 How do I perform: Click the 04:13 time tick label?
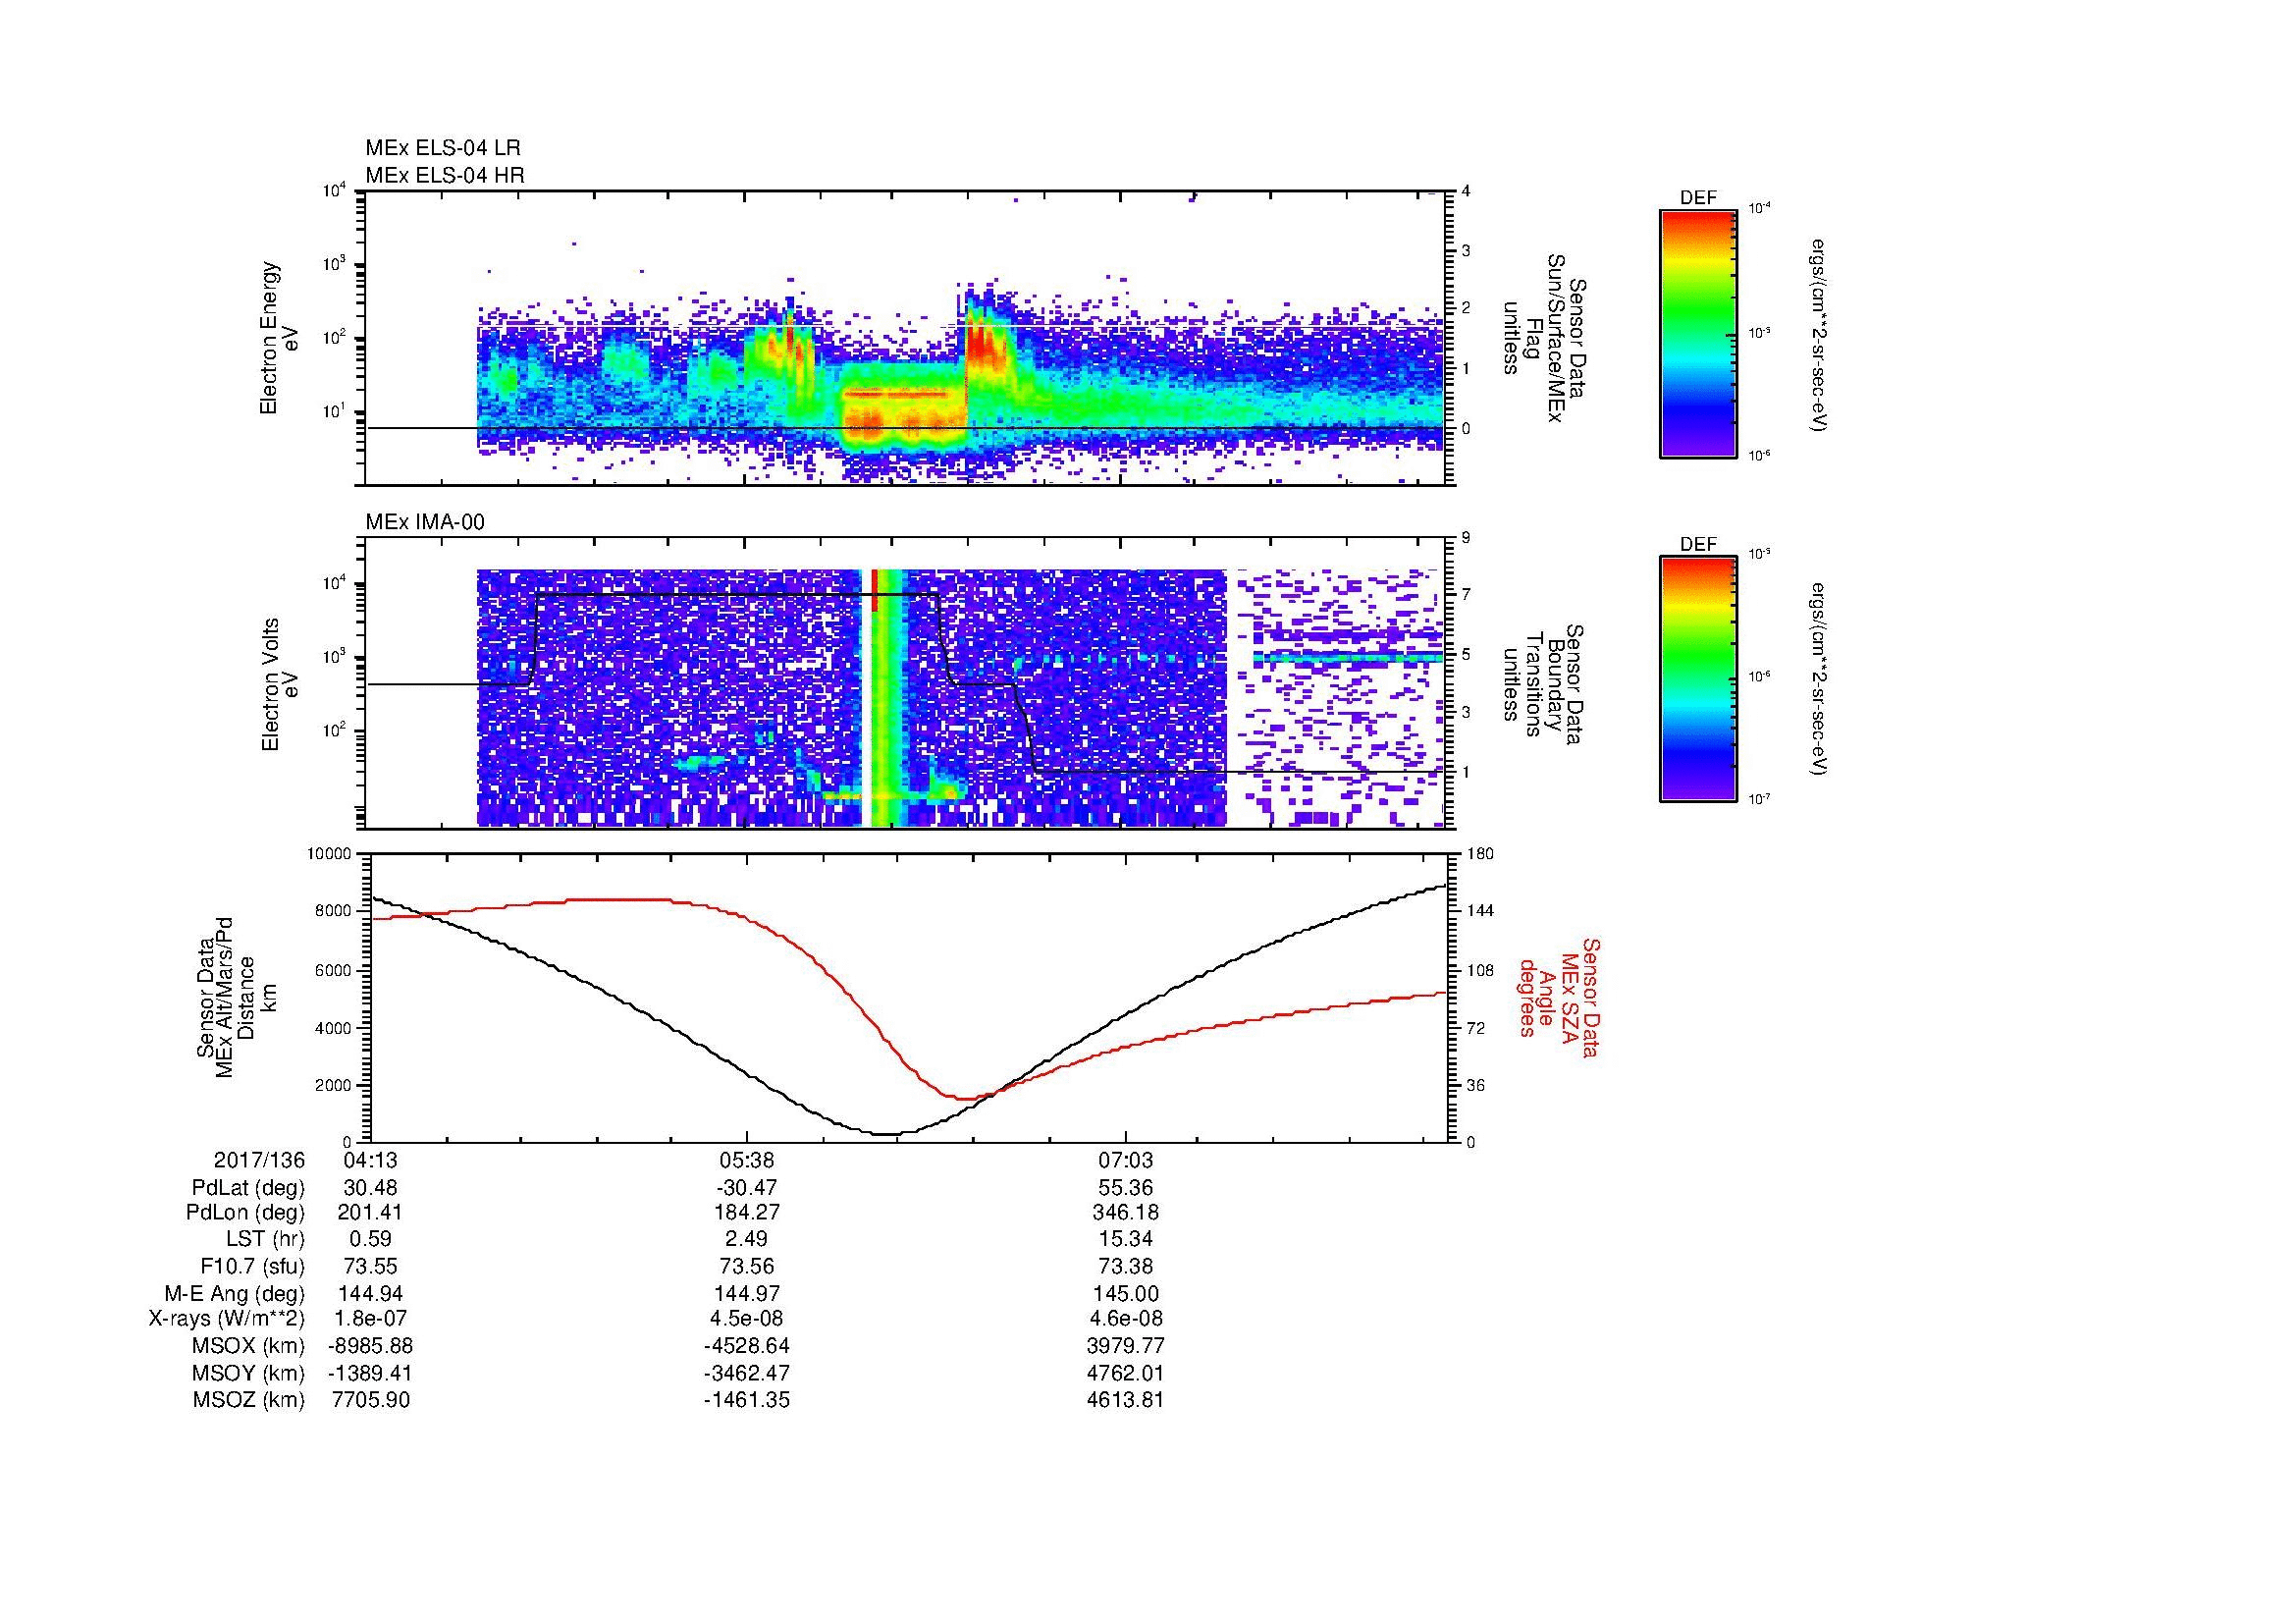click(x=370, y=1160)
